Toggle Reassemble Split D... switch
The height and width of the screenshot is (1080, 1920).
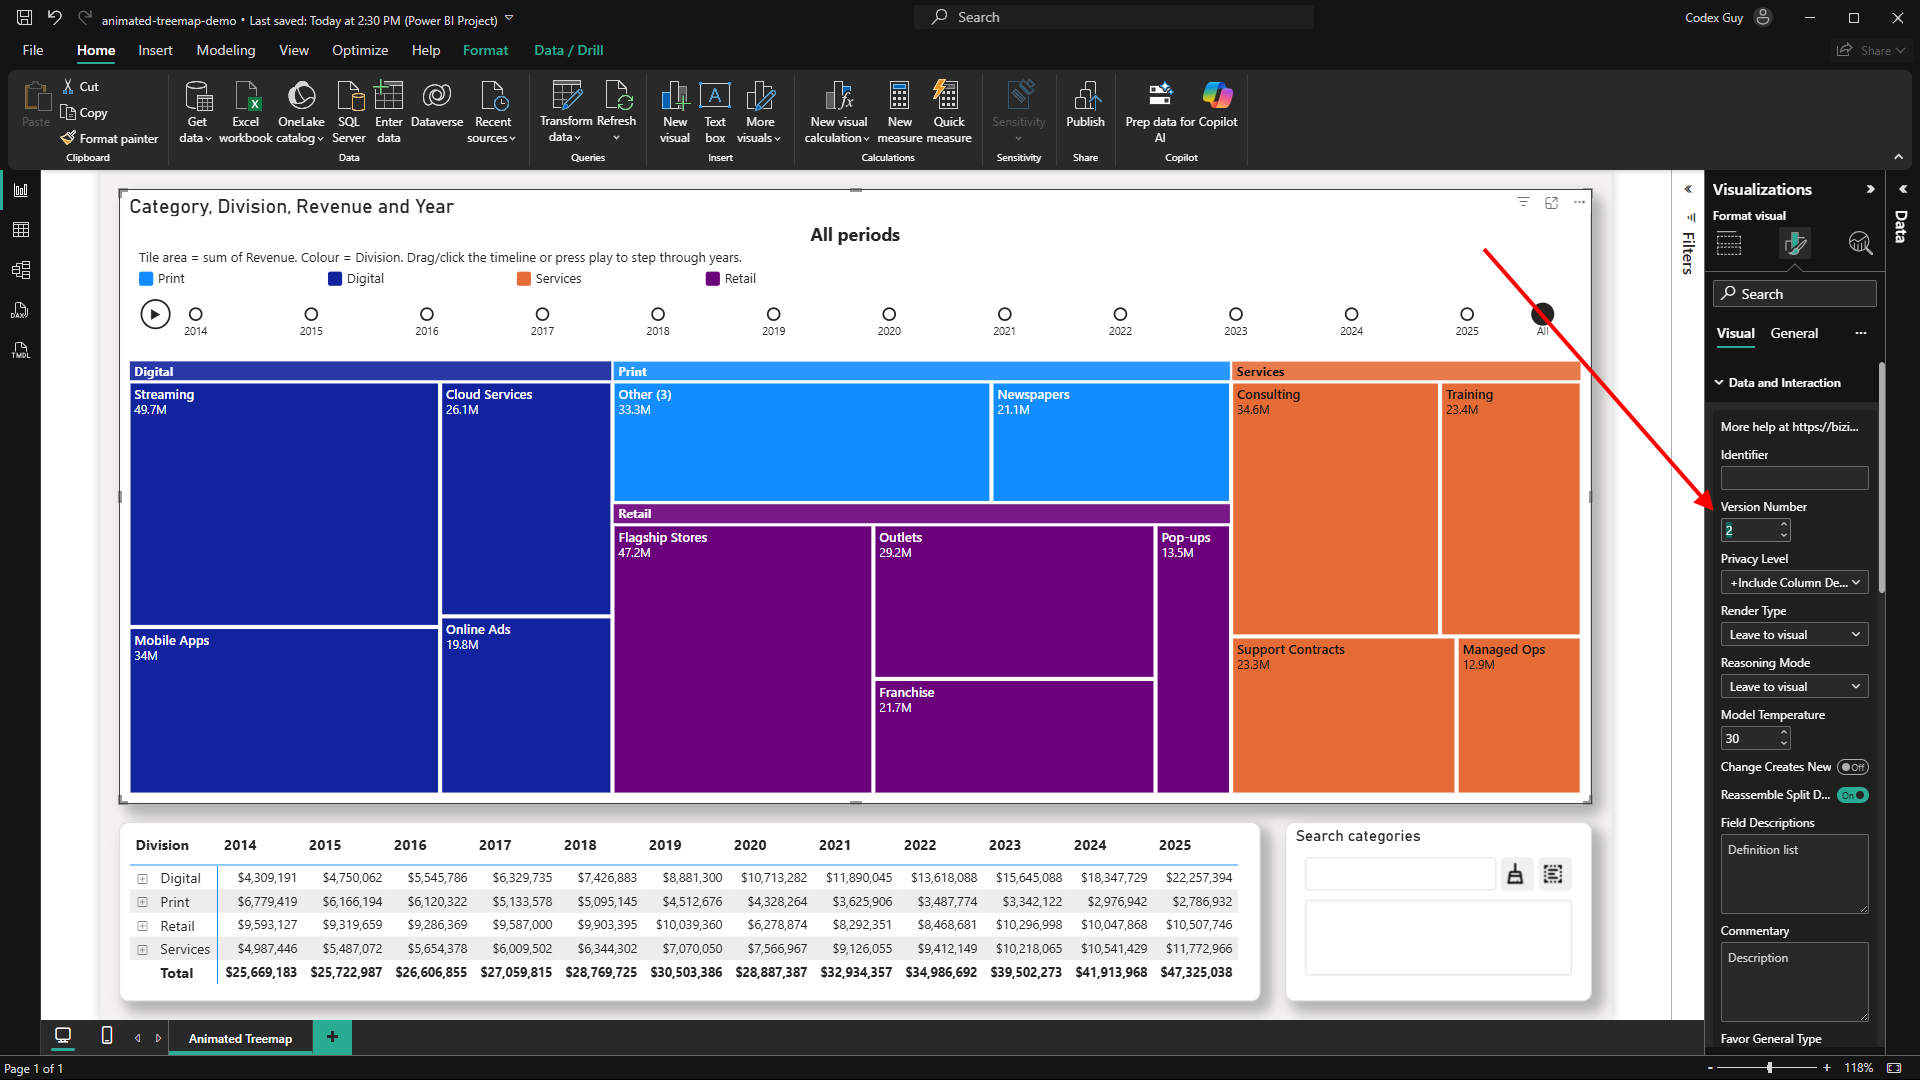pos(1853,795)
